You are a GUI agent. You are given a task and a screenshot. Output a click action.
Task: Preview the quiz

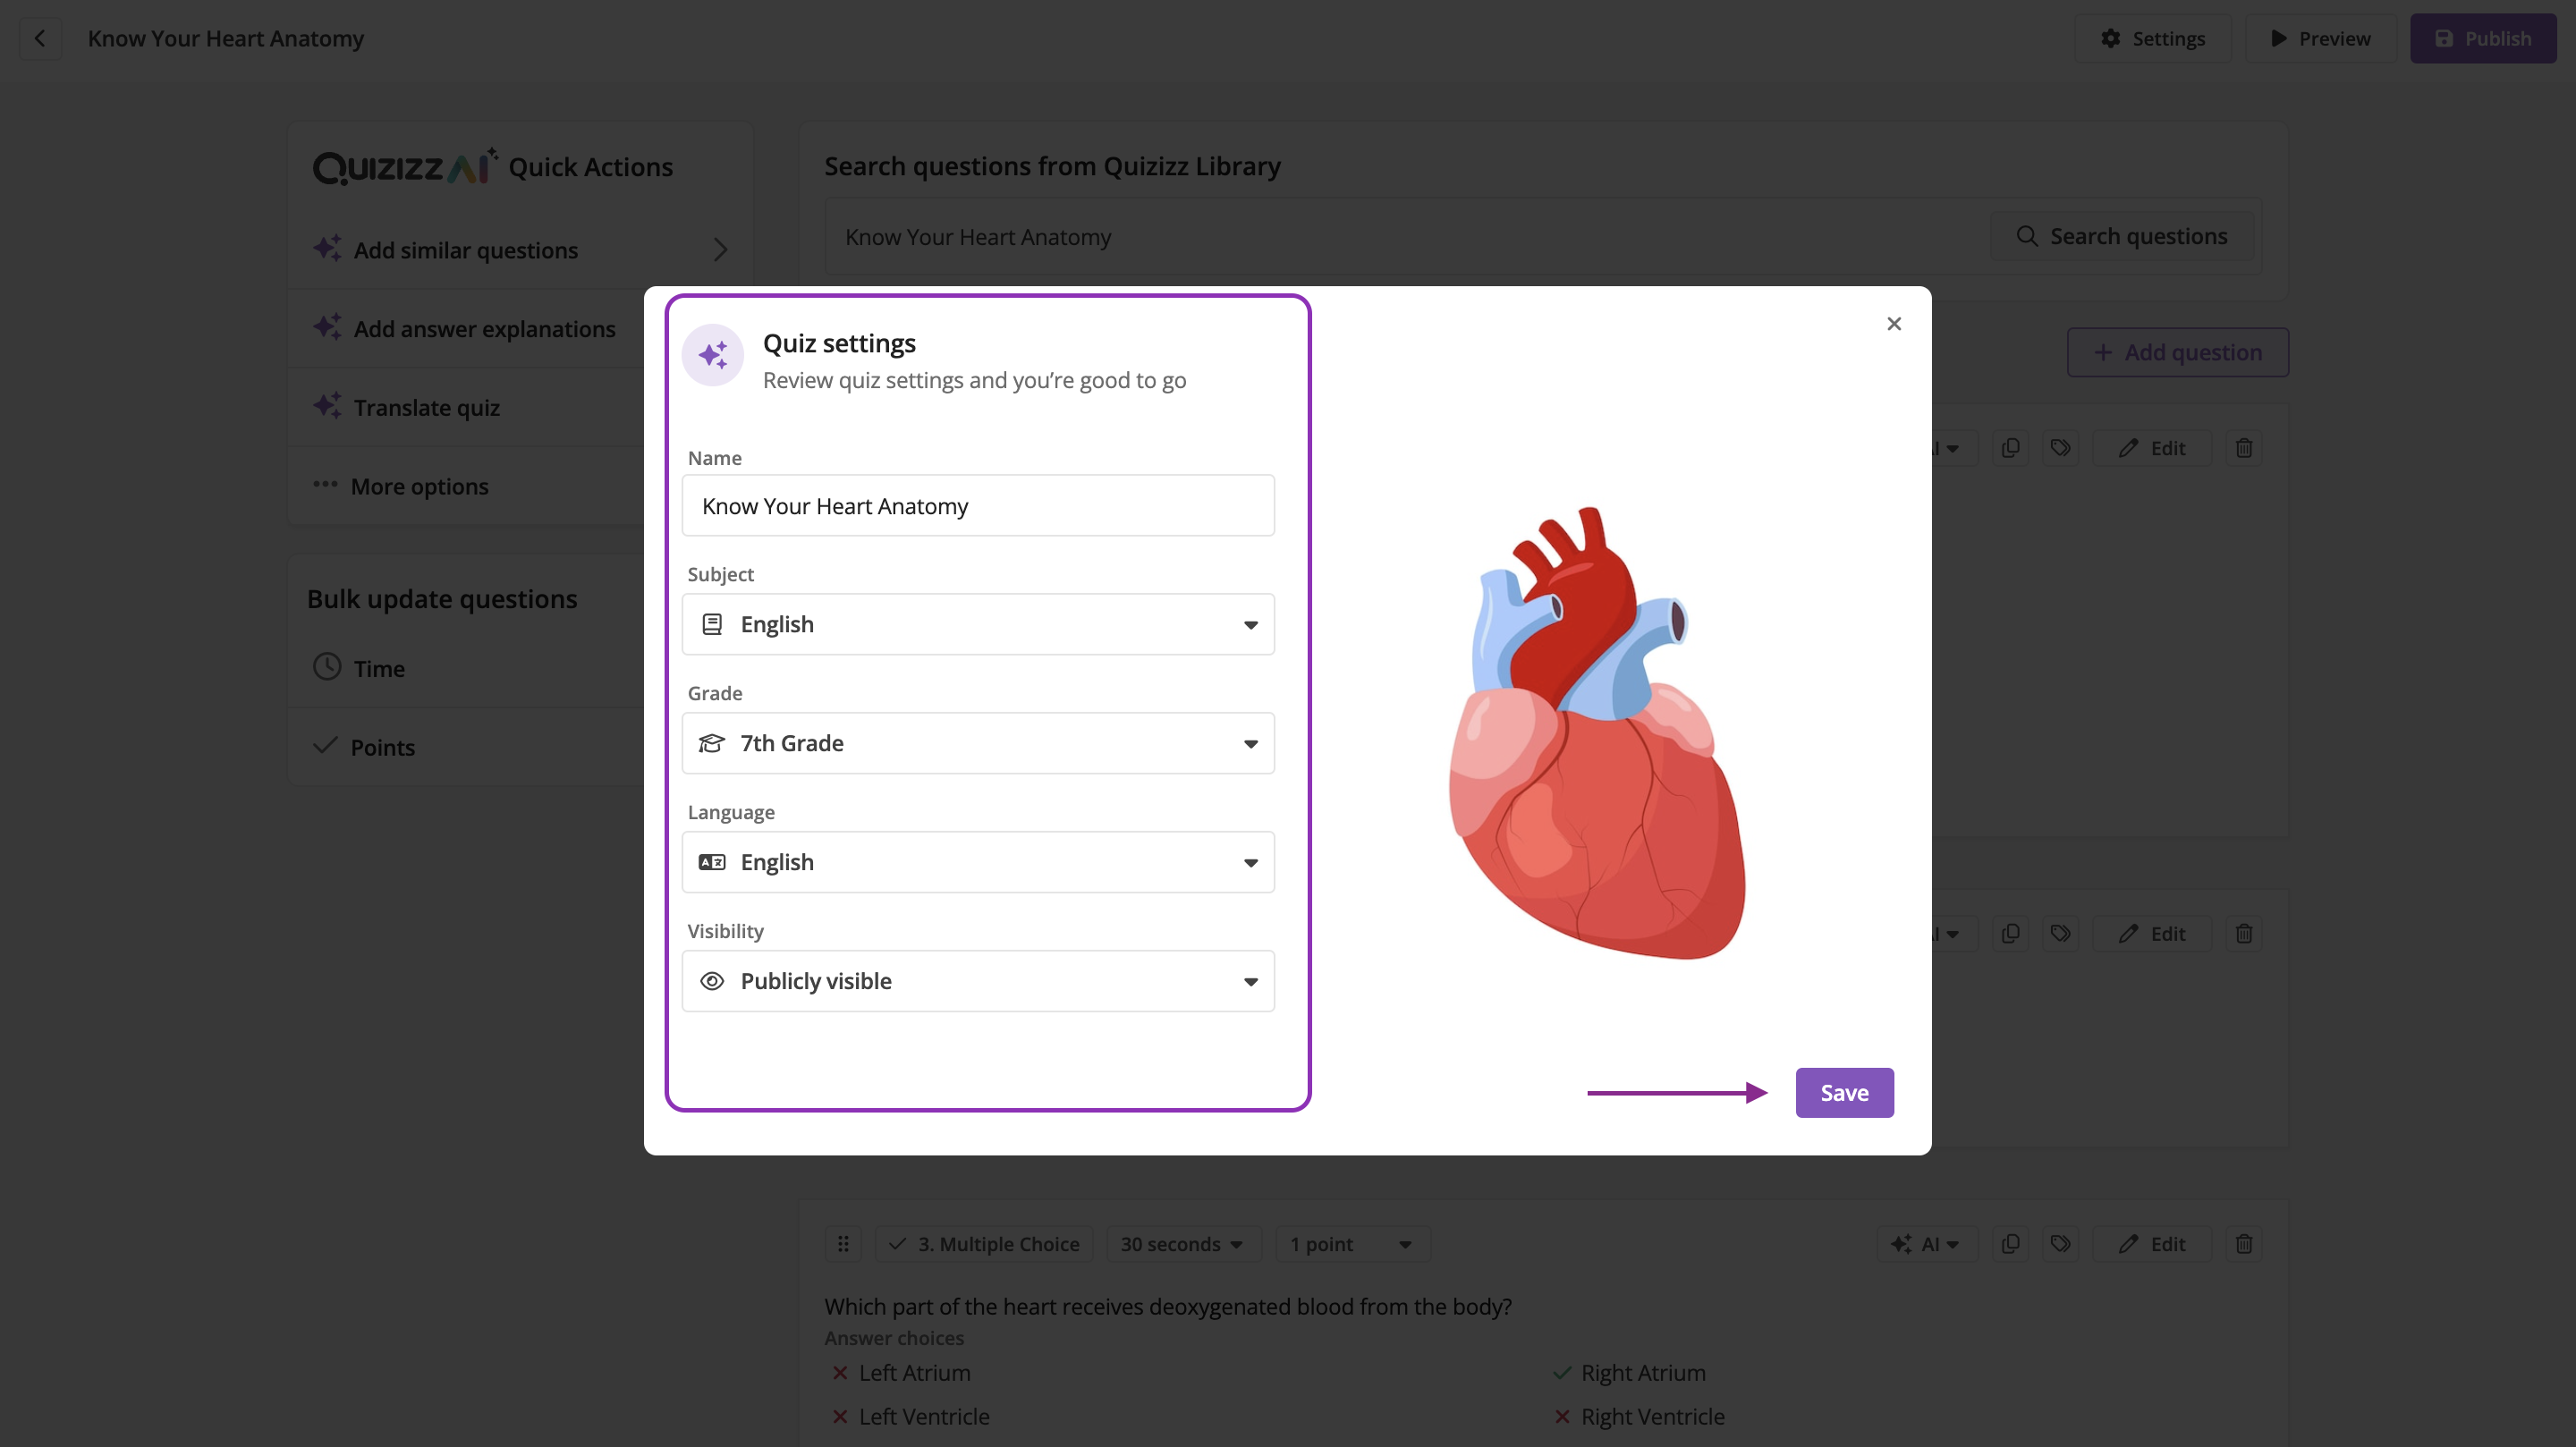(x=2320, y=38)
